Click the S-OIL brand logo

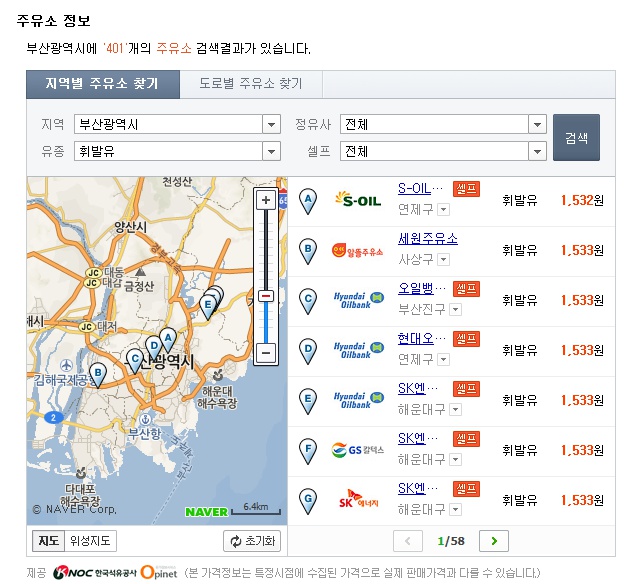pyautogui.click(x=358, y=199)
